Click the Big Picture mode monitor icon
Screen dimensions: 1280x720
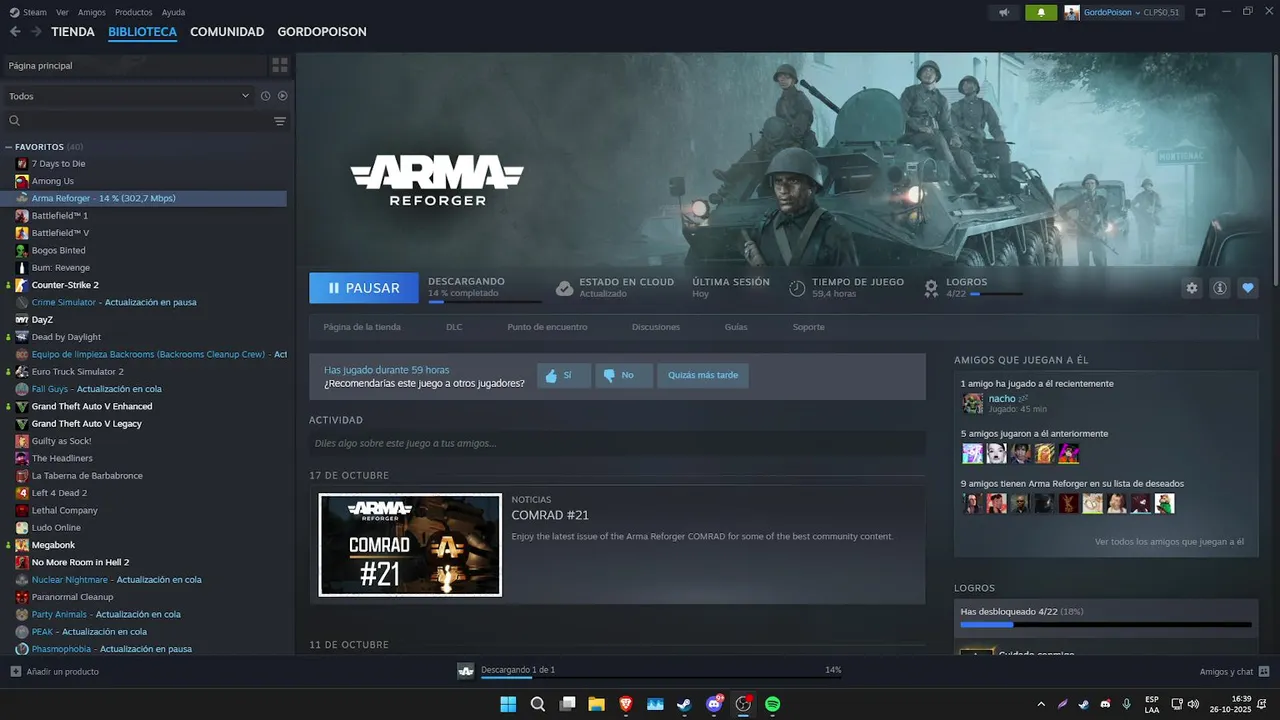click(x=1200, y=12)
